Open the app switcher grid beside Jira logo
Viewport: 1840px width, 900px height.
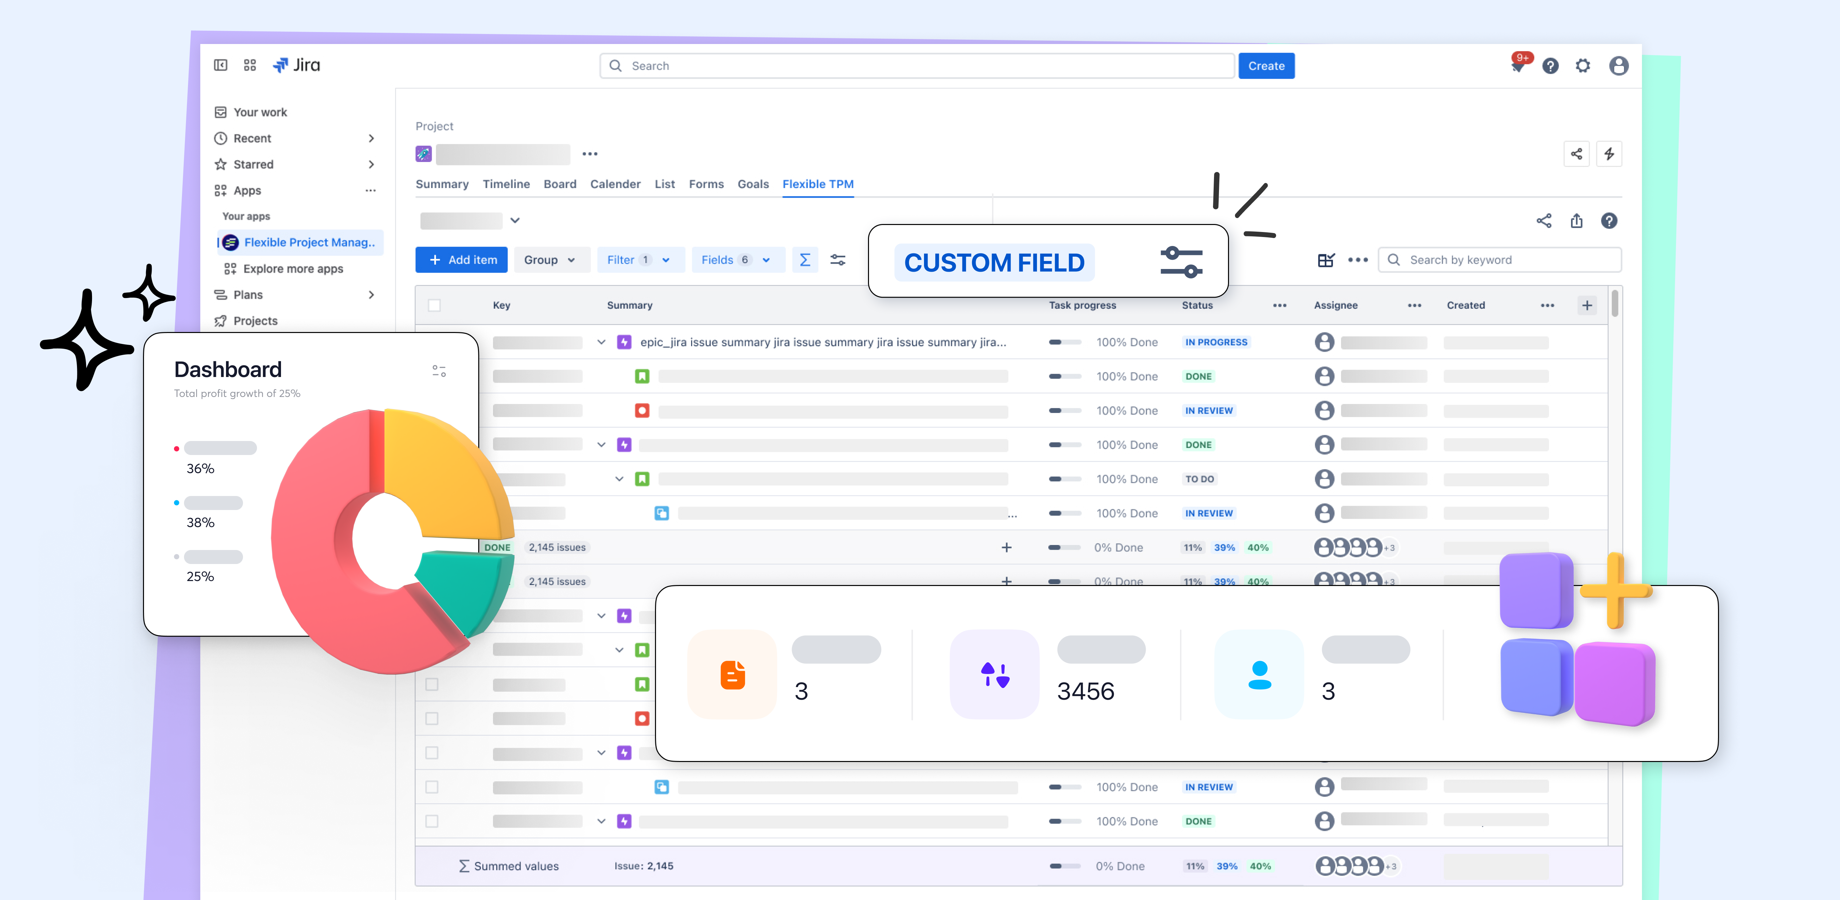tap(250, 65)
